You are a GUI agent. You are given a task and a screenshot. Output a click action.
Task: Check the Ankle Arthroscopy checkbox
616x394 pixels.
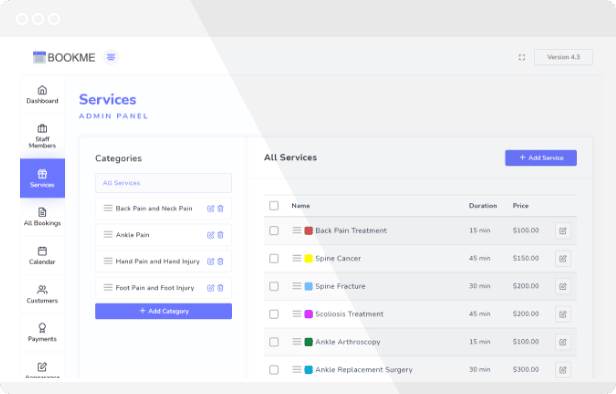pos(274,342)
